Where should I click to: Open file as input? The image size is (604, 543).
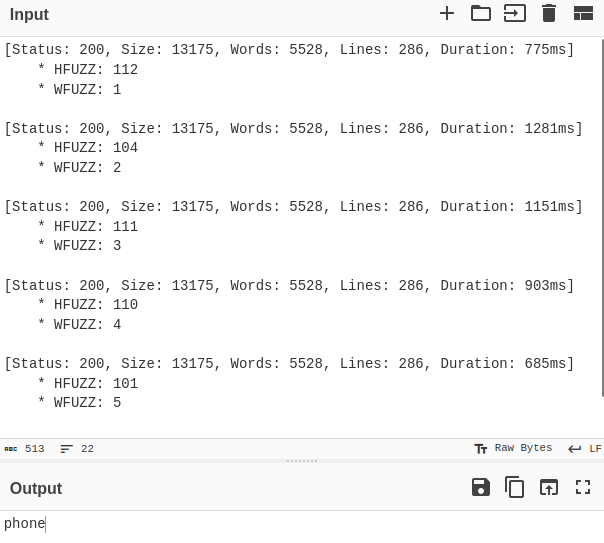click(x=515, y=13)
